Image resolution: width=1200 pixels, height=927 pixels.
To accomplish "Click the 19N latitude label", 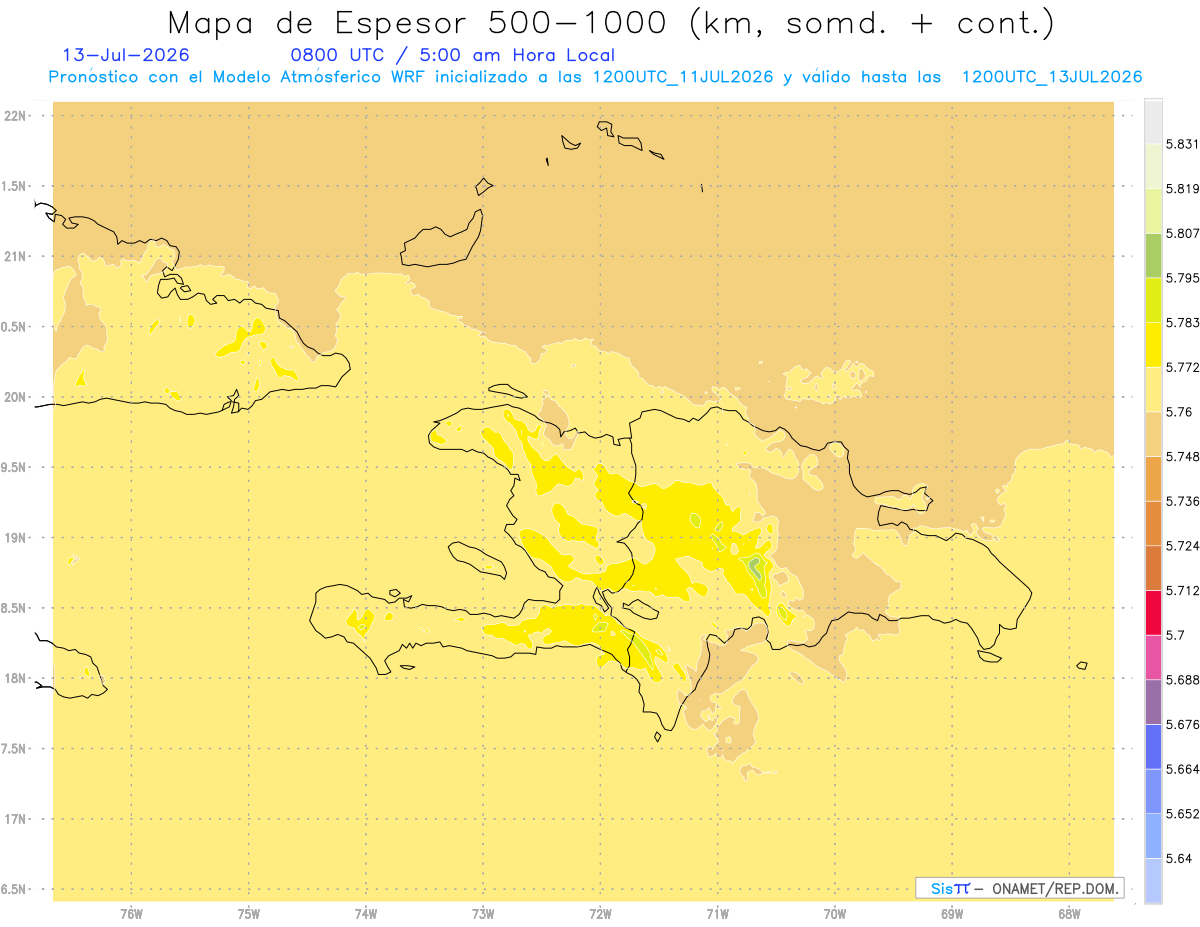I will coord(14,537).
